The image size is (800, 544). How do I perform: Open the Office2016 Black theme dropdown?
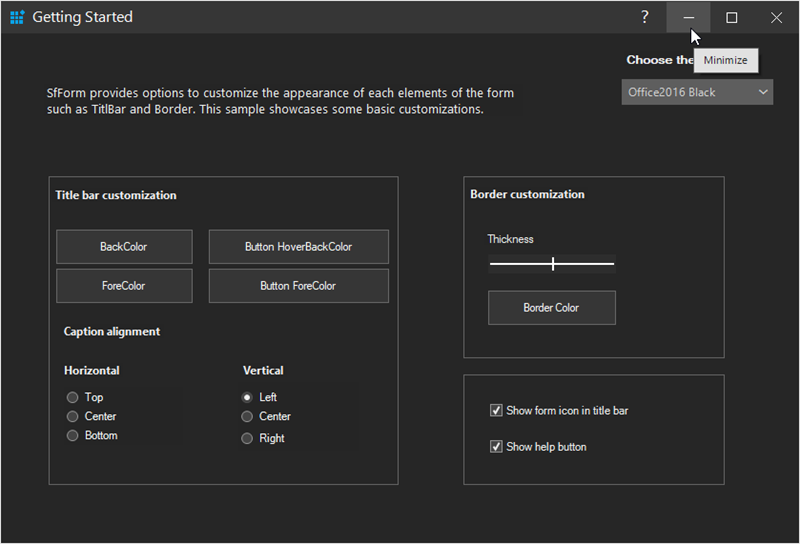pos(697,92)
